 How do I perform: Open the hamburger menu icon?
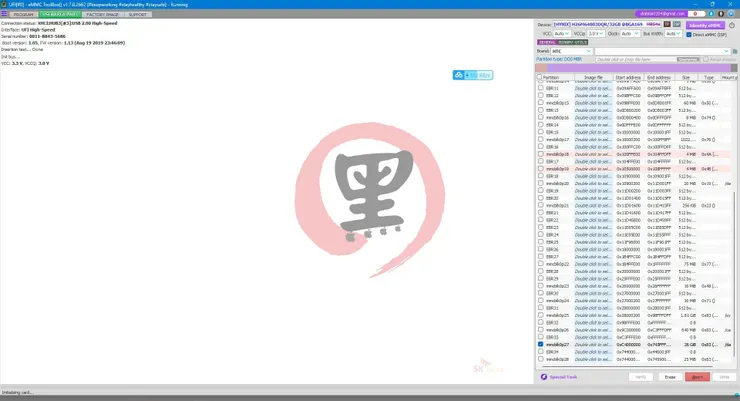[4, 14]
